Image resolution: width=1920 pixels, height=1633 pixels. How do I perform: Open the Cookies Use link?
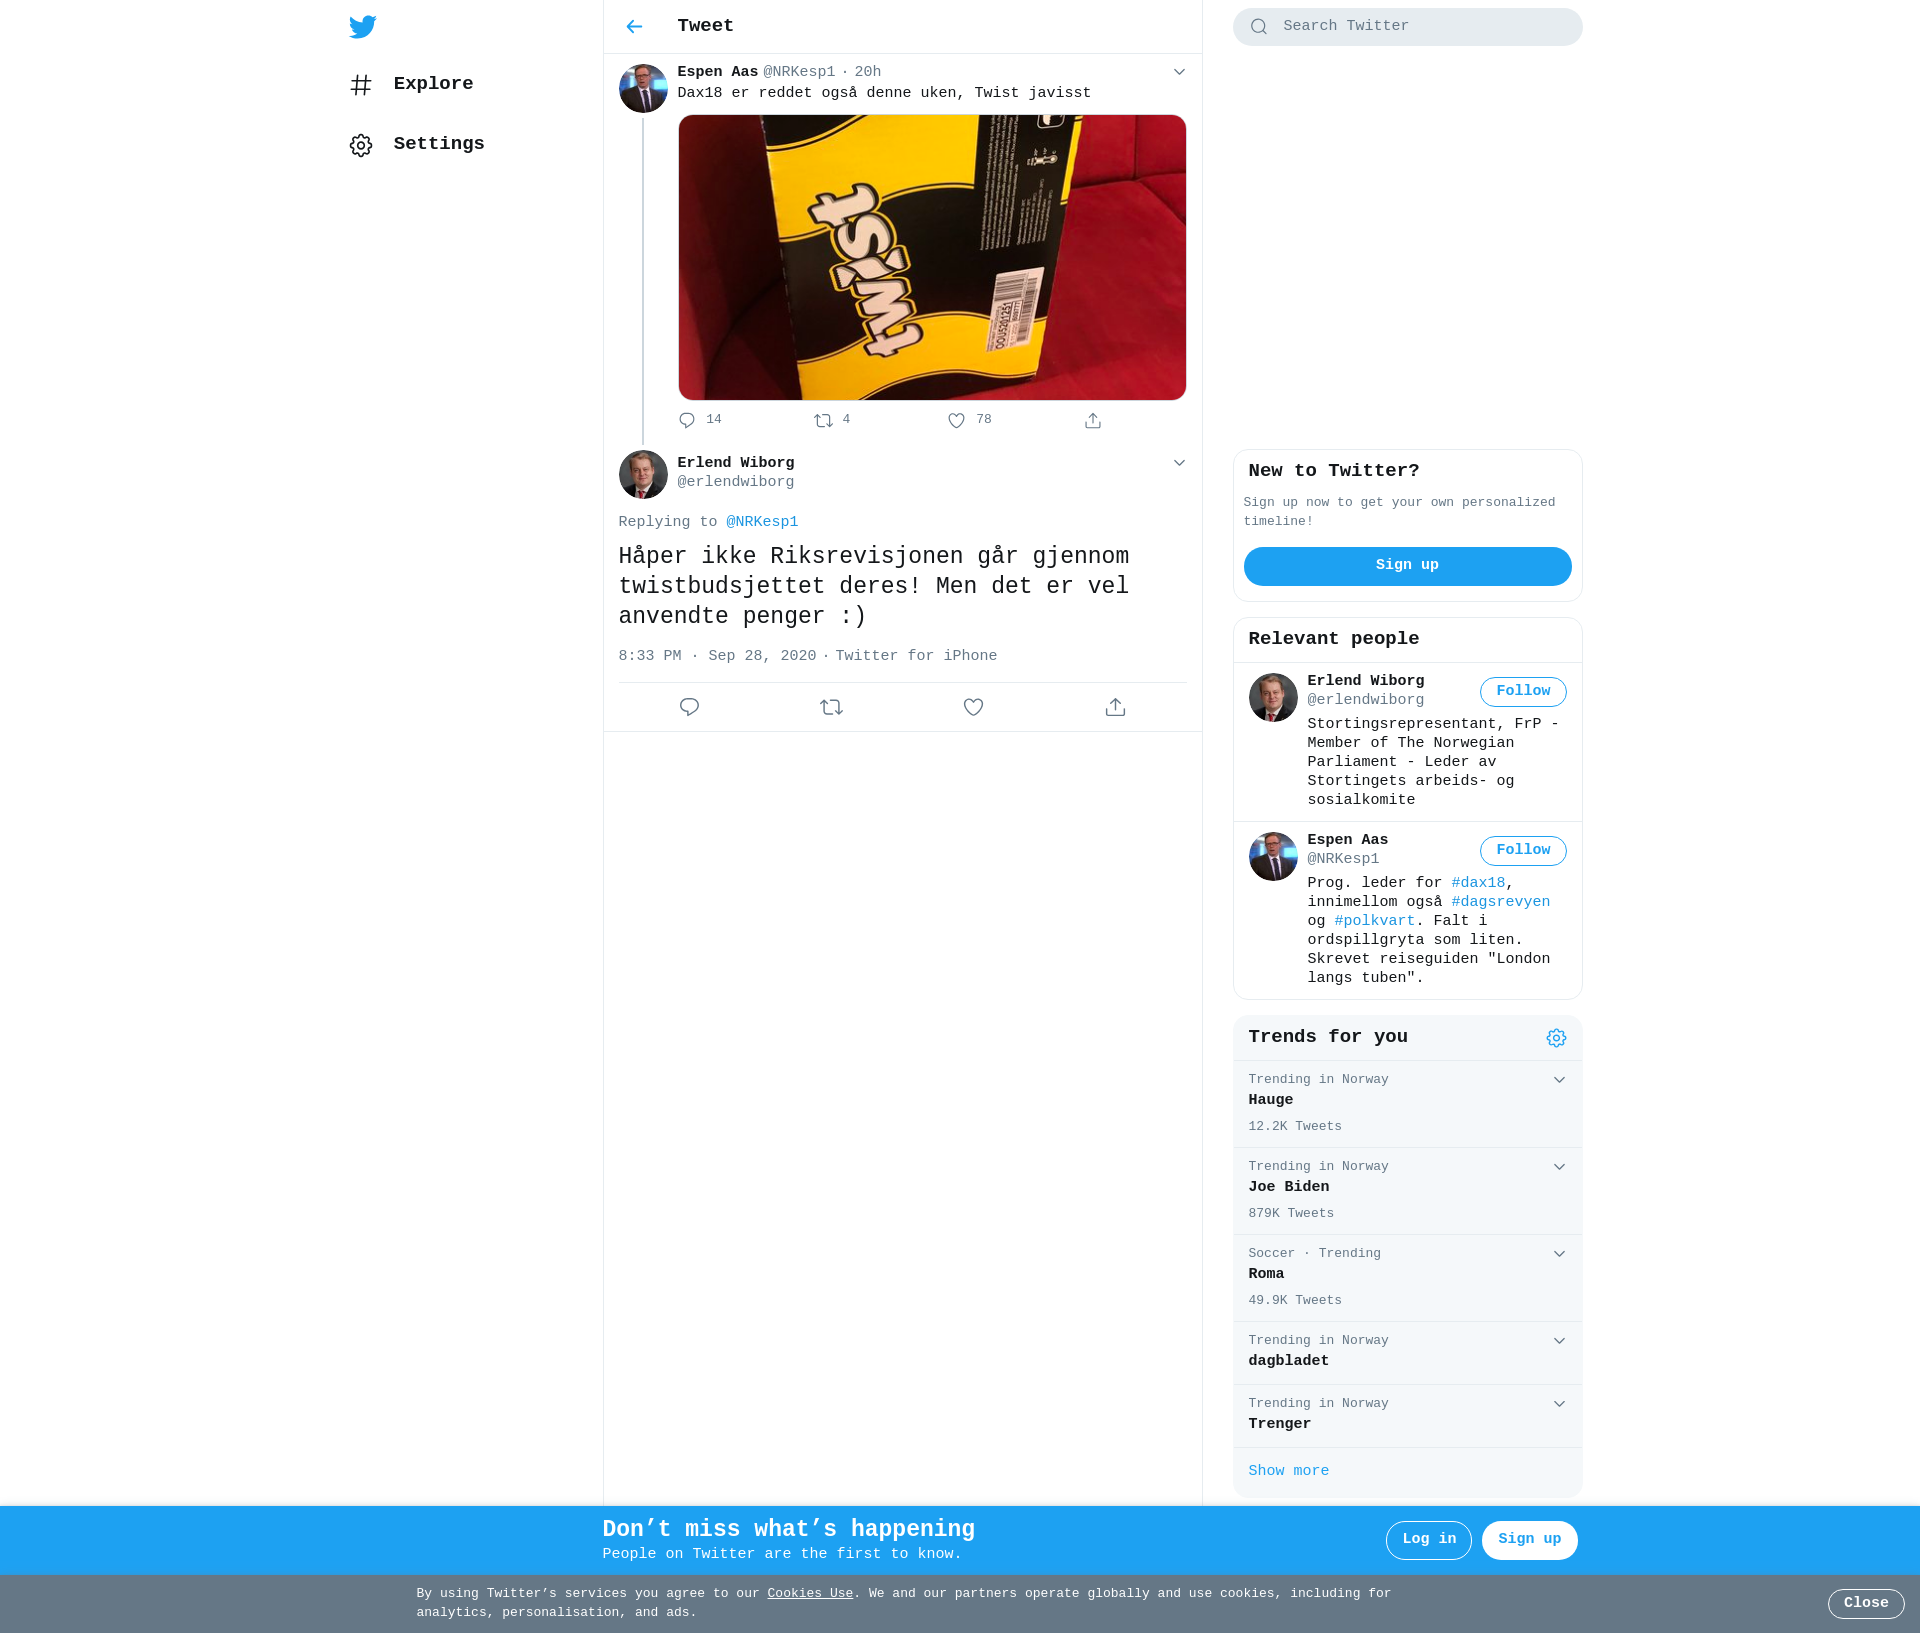(x=810, y=1594)
